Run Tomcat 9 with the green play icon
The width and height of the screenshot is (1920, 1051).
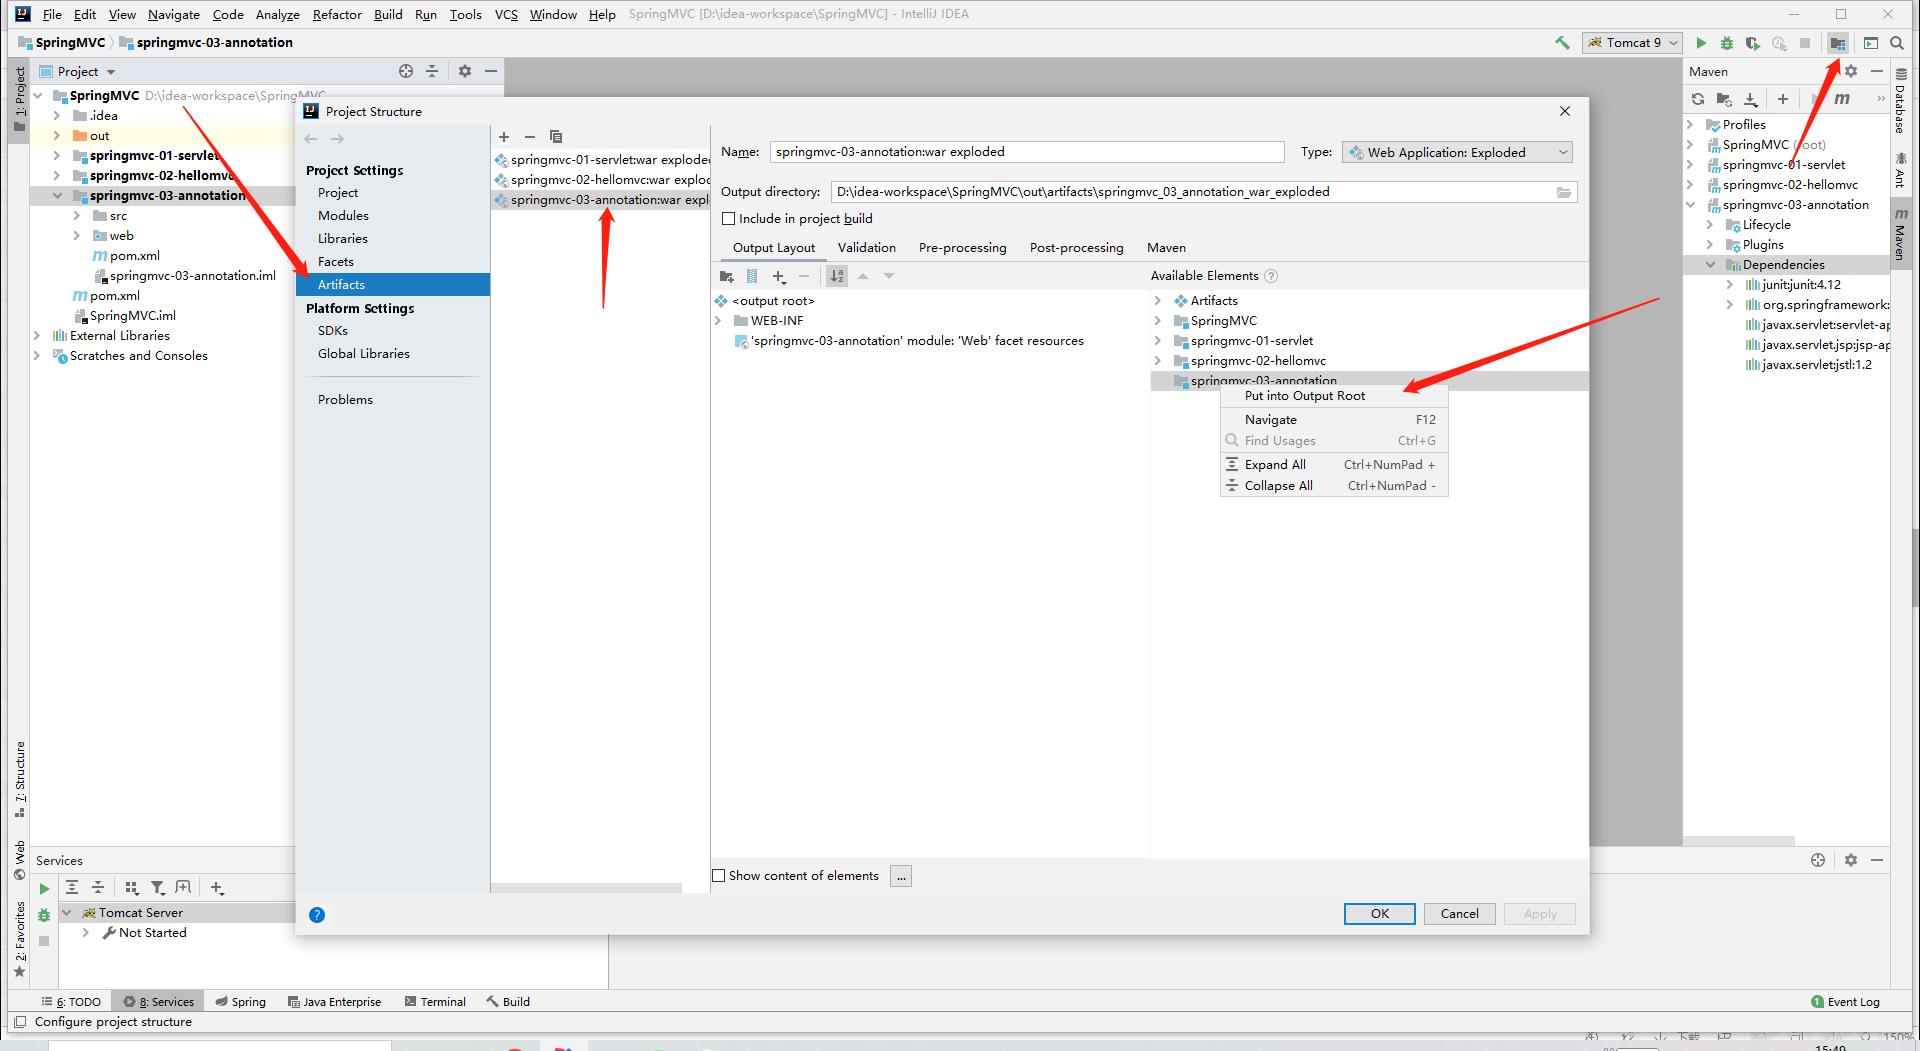coord(1701,43)
